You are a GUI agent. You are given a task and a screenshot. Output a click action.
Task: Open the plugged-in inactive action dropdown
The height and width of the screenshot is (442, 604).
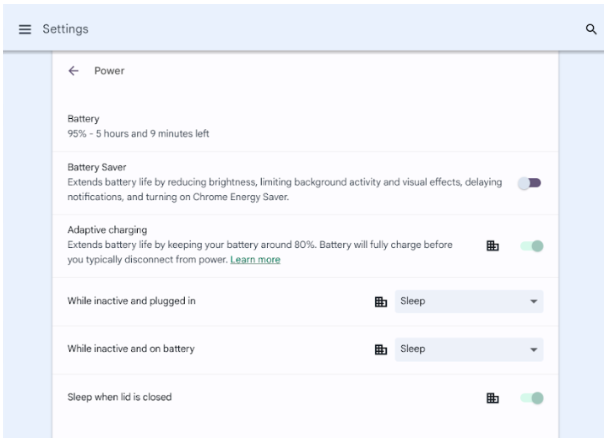pyautogui.click(x=469, y=300)
